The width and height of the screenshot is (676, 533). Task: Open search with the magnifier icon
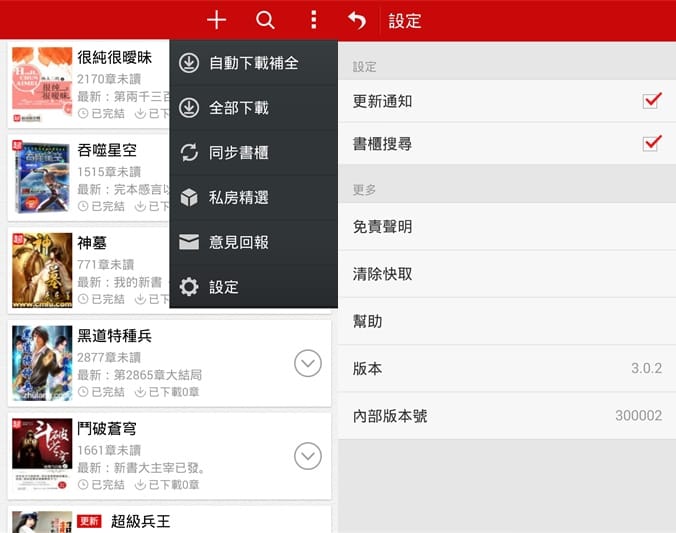tap(265, 20)
